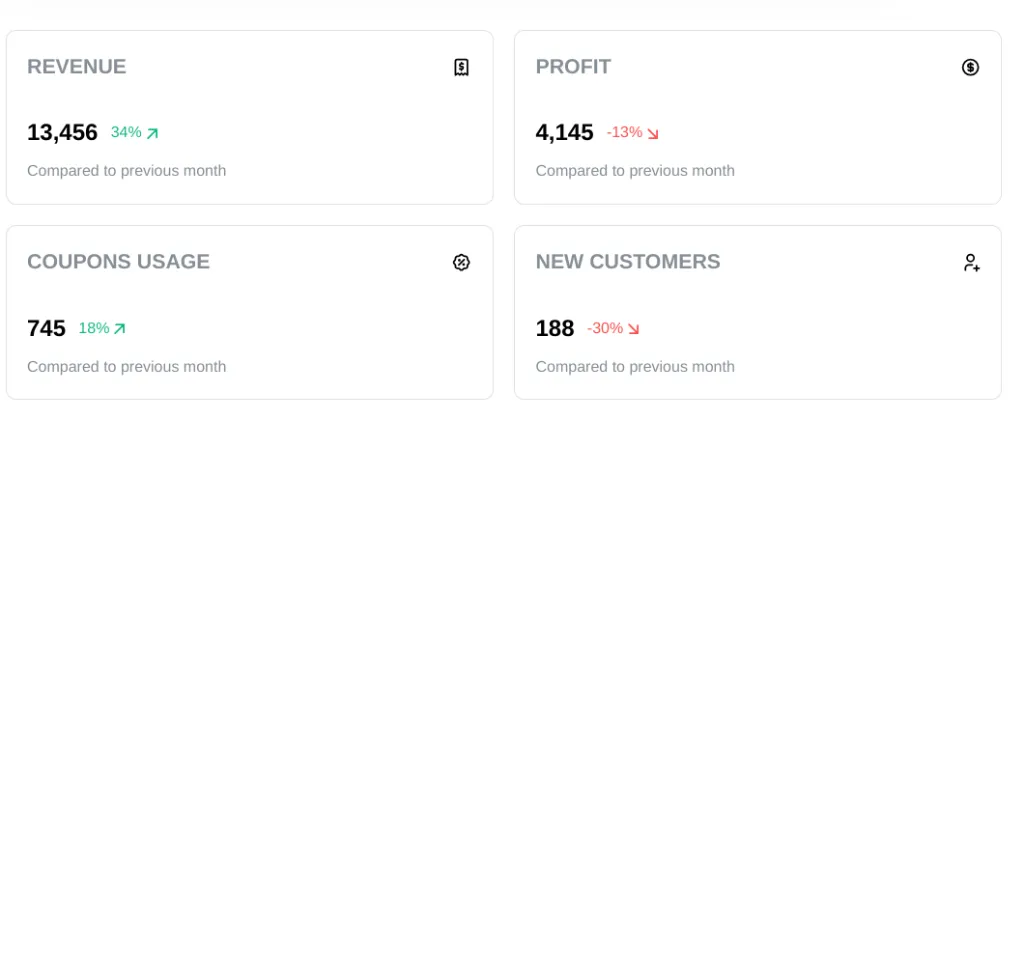Click the REVENUE card title
This screenshot has height=954, width=1024.
click(x=77, y=67)
